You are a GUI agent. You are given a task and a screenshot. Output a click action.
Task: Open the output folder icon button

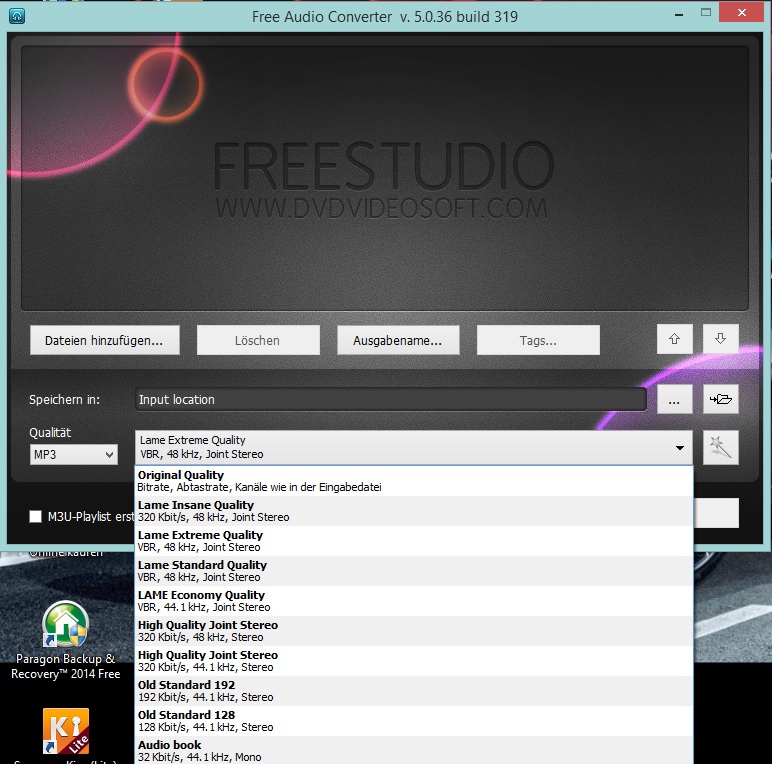[720, 399]
